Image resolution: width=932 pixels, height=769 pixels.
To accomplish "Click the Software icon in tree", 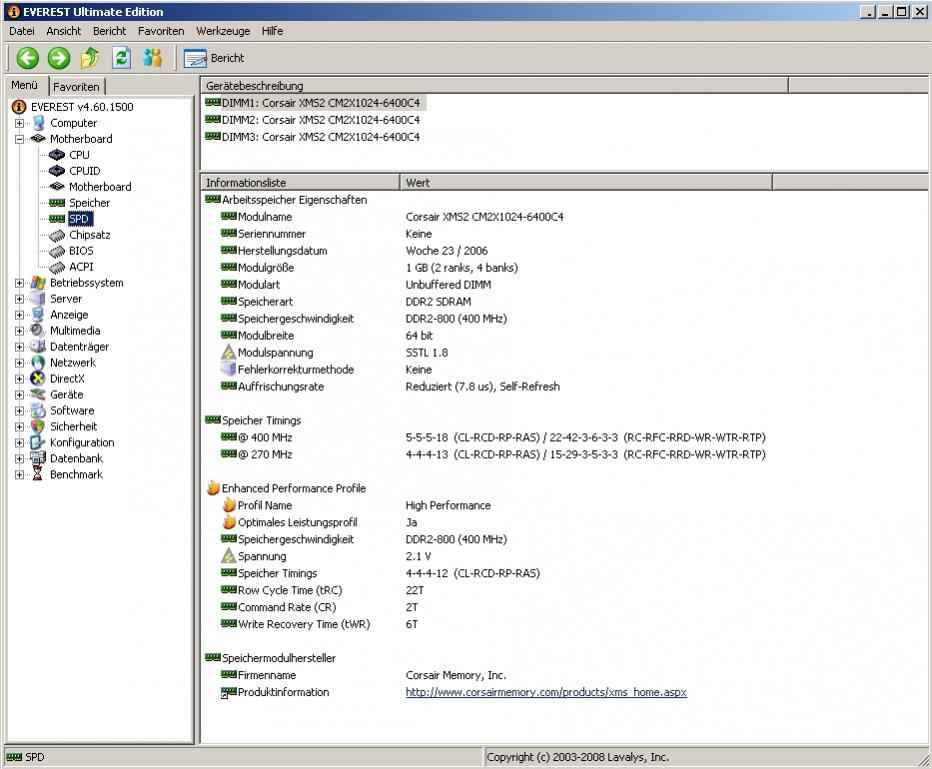I will point(38,411).
